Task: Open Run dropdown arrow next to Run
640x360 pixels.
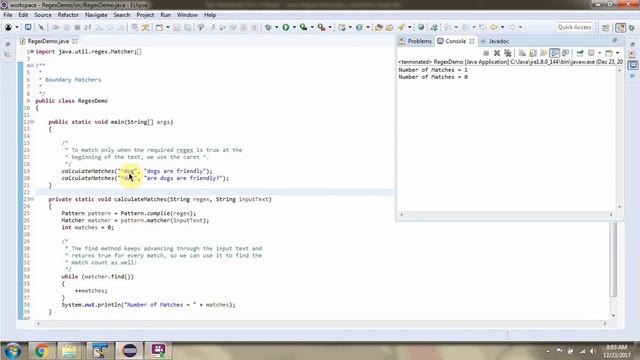Action: click(294, 27)
